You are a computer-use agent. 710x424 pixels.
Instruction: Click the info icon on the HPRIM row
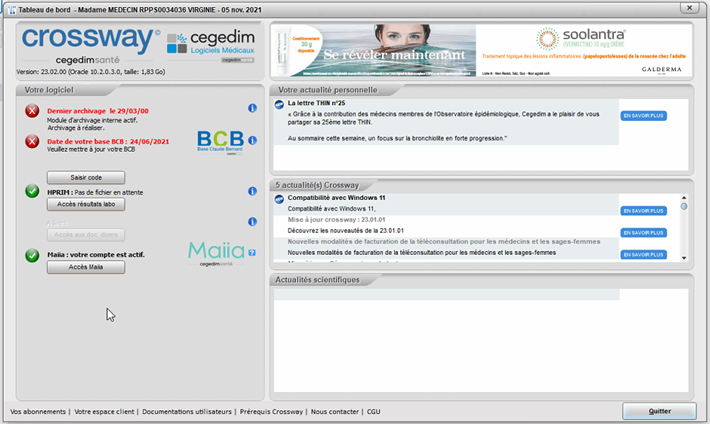coord(252,191)
